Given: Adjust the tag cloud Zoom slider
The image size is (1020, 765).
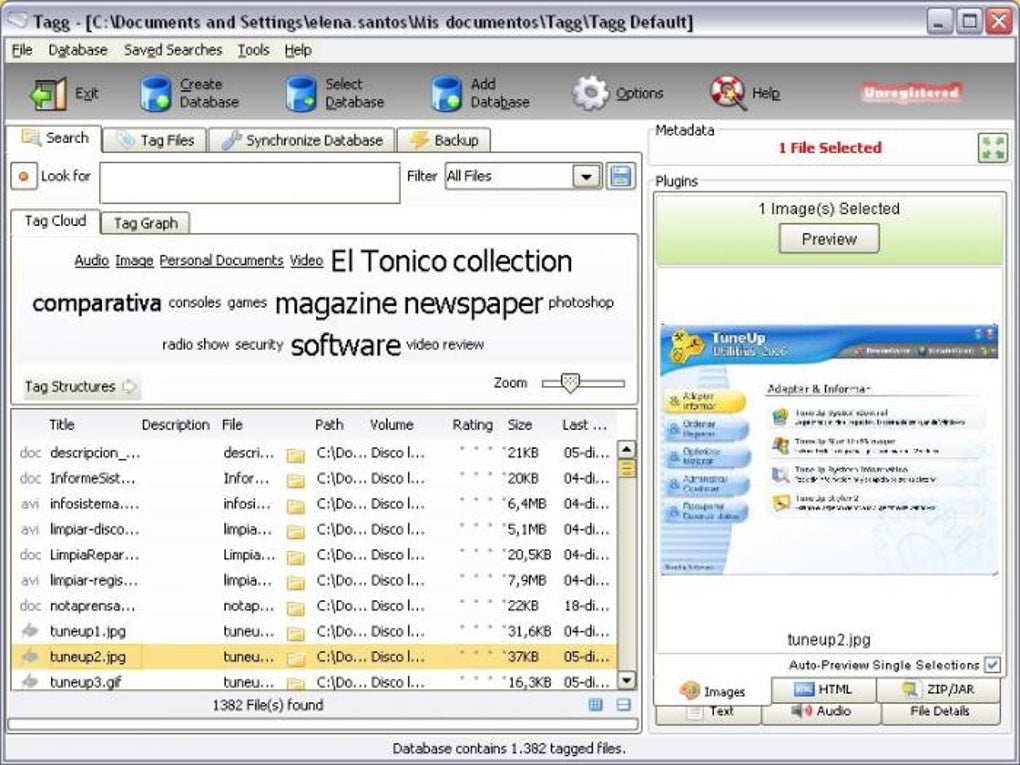Looking at the screenshot, I should 570,382.
